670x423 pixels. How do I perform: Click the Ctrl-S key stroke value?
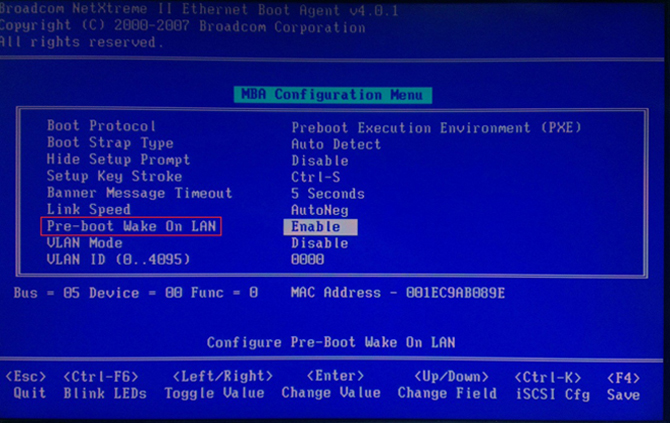pos(316,177)
